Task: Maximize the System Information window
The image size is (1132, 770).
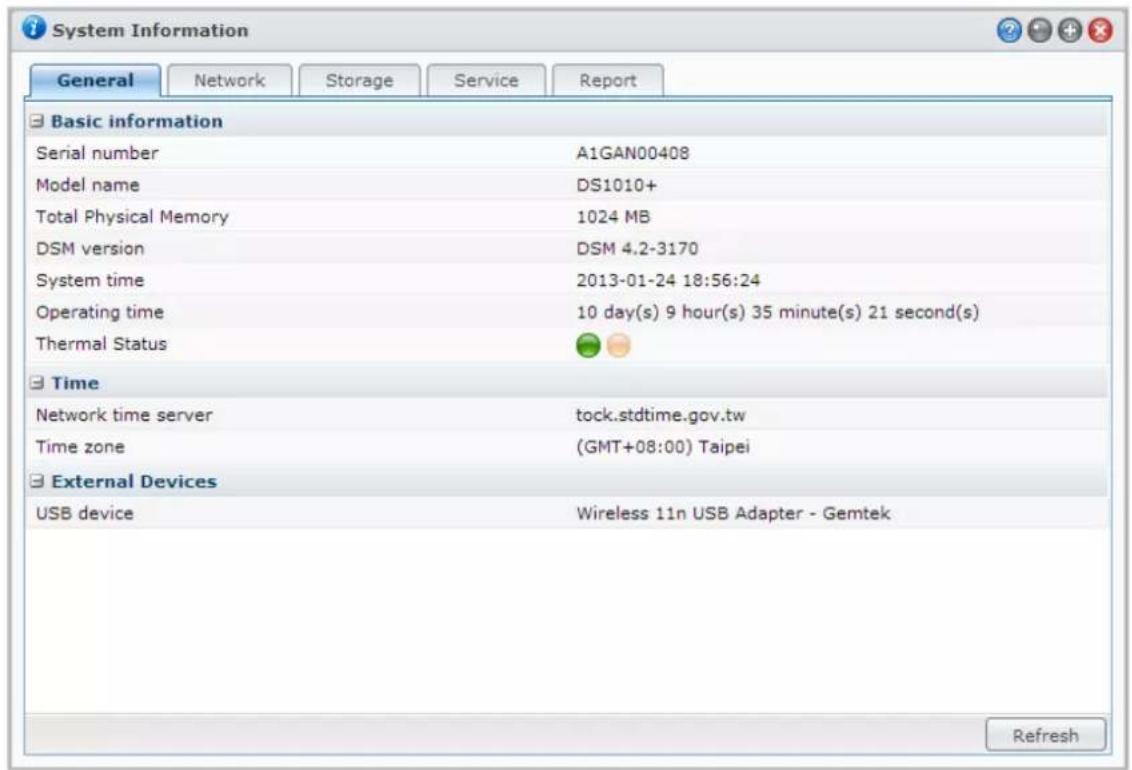Action: click(1069, 30)
